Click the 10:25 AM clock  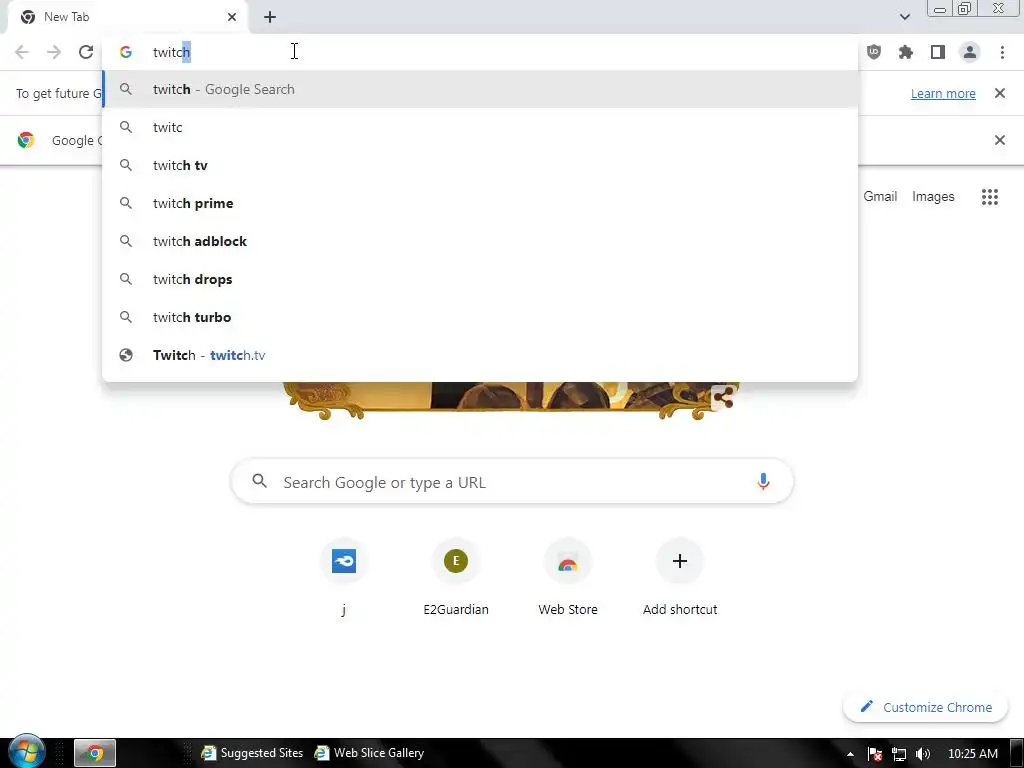pyautogui.click(x=972, y=754)
